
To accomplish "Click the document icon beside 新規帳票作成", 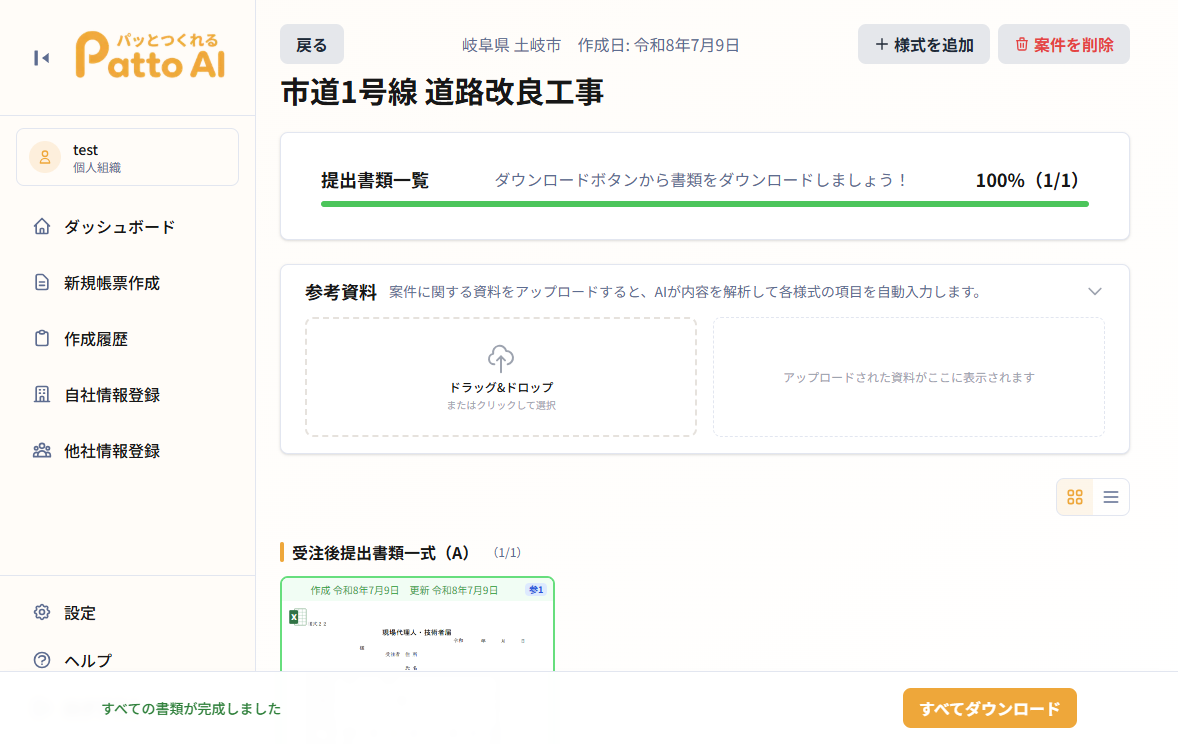I will [42, 283].
